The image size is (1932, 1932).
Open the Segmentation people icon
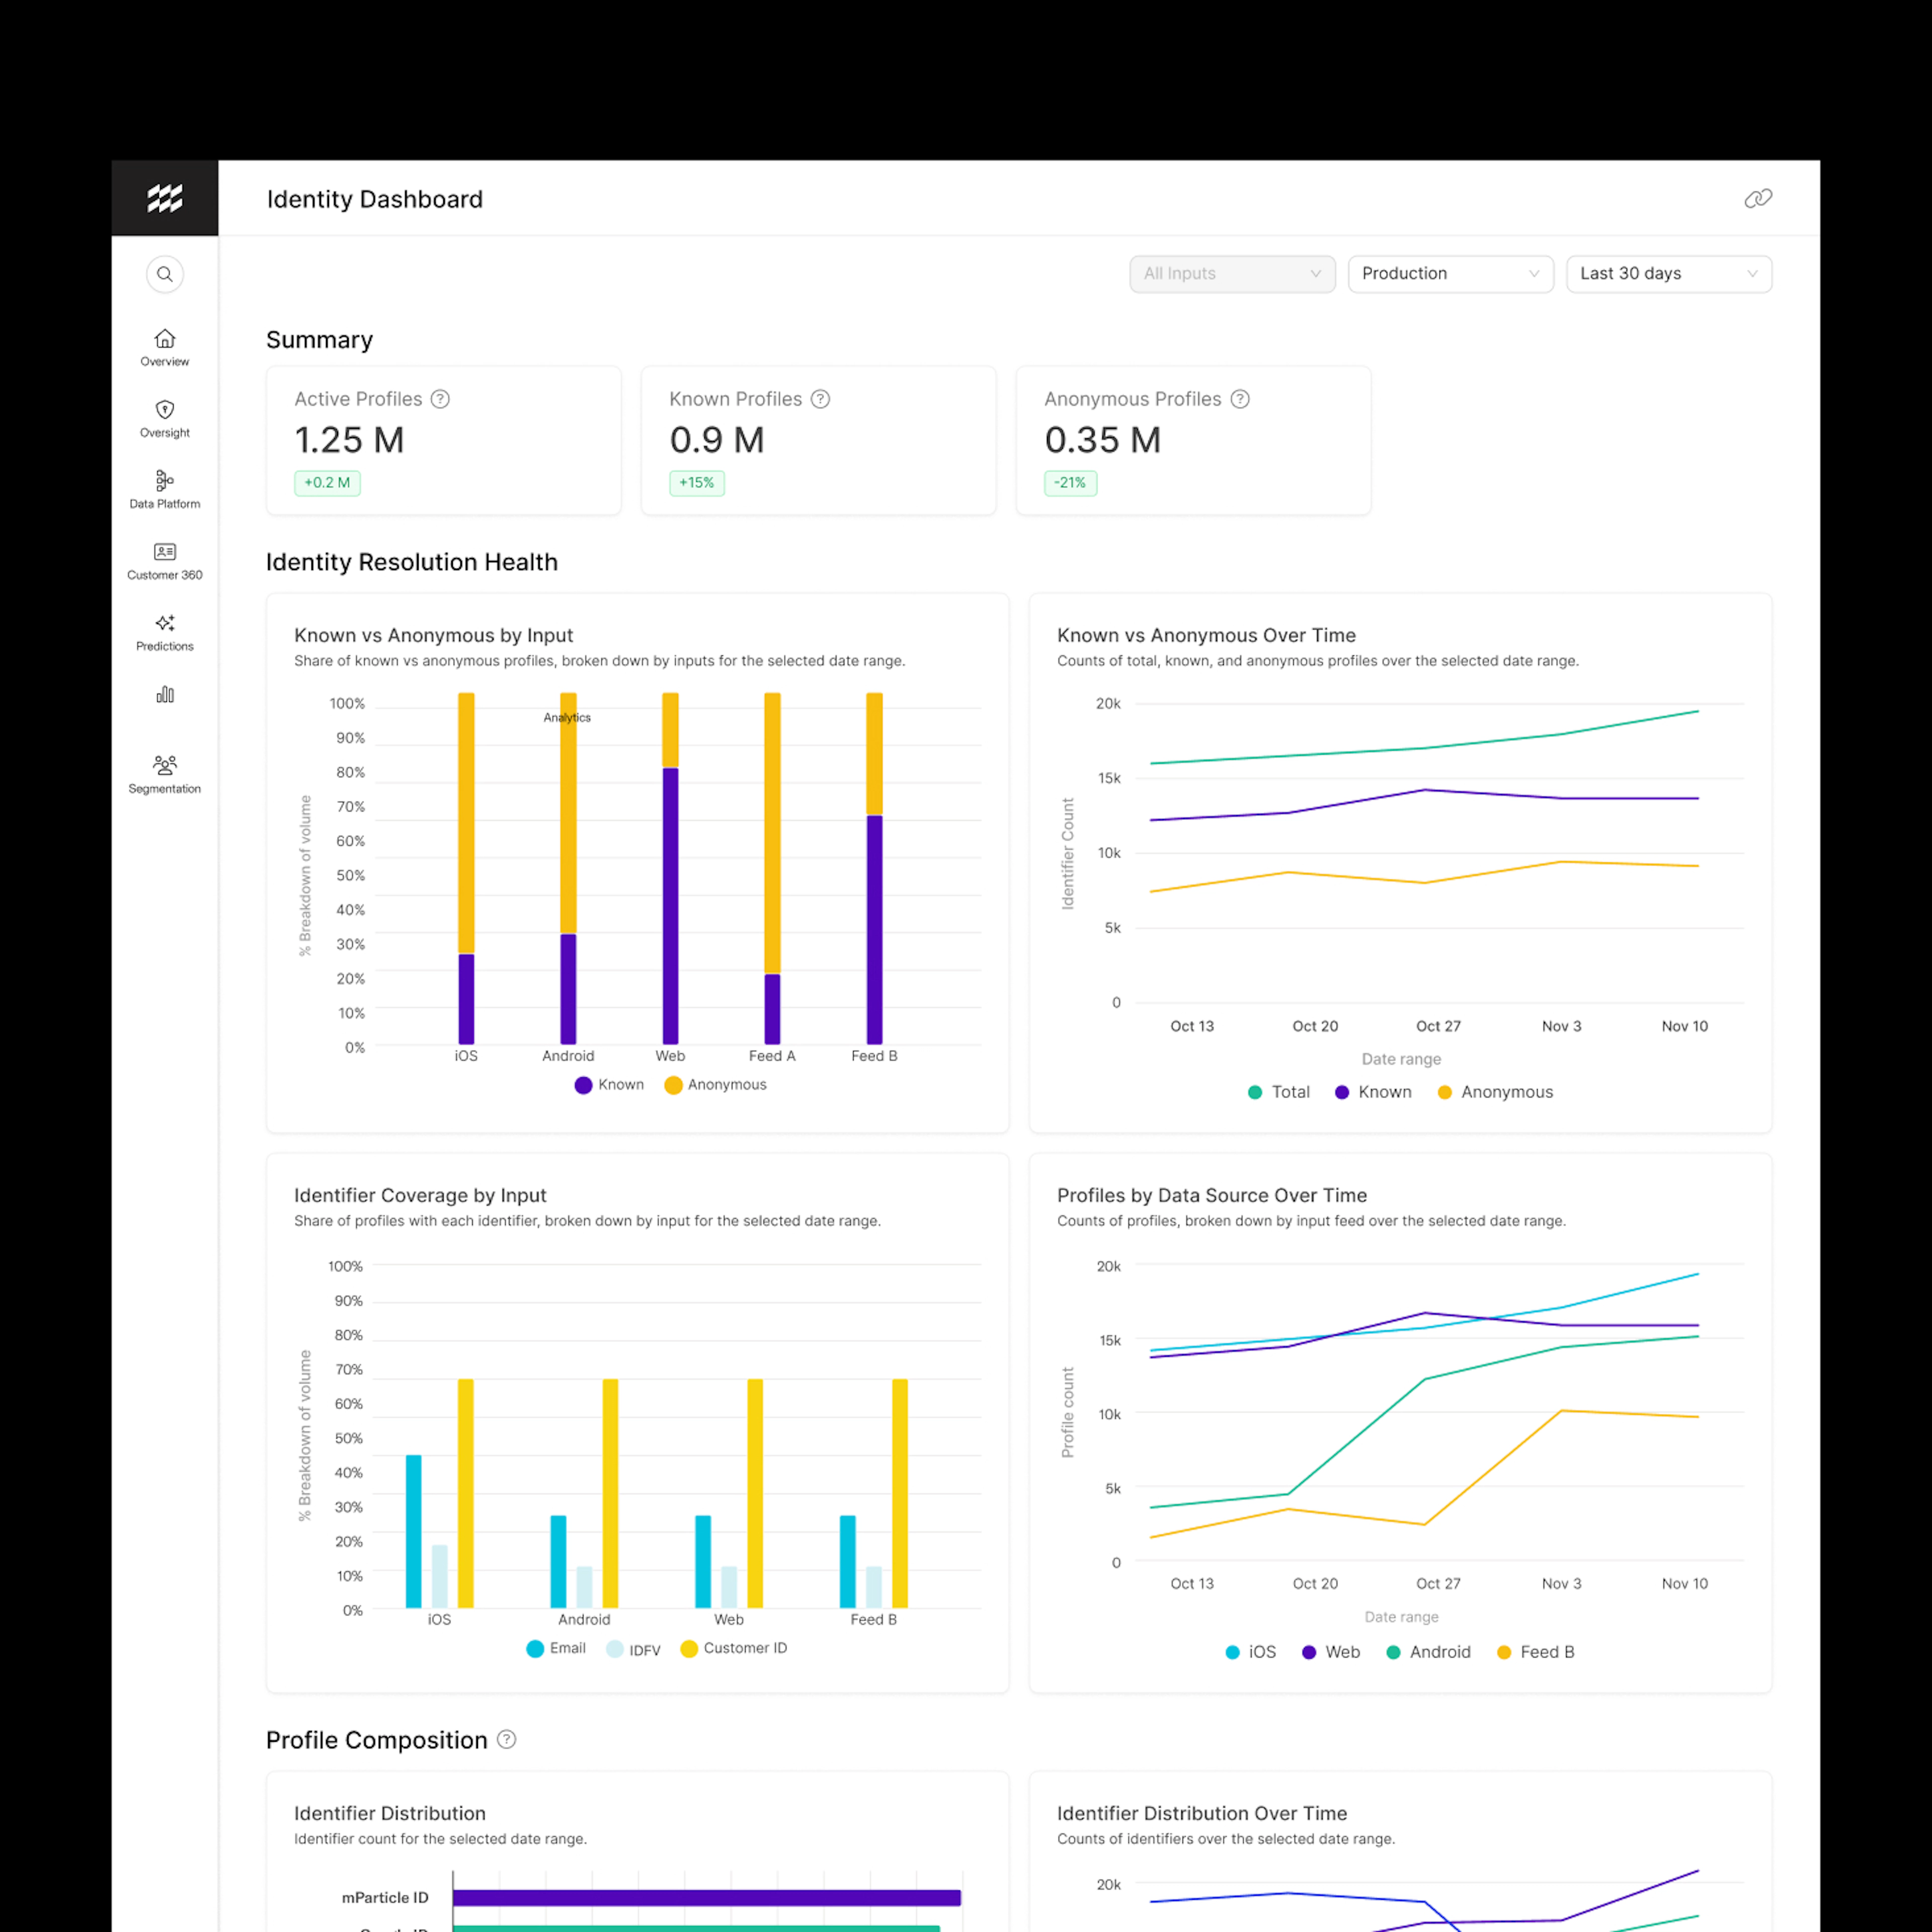165,765
